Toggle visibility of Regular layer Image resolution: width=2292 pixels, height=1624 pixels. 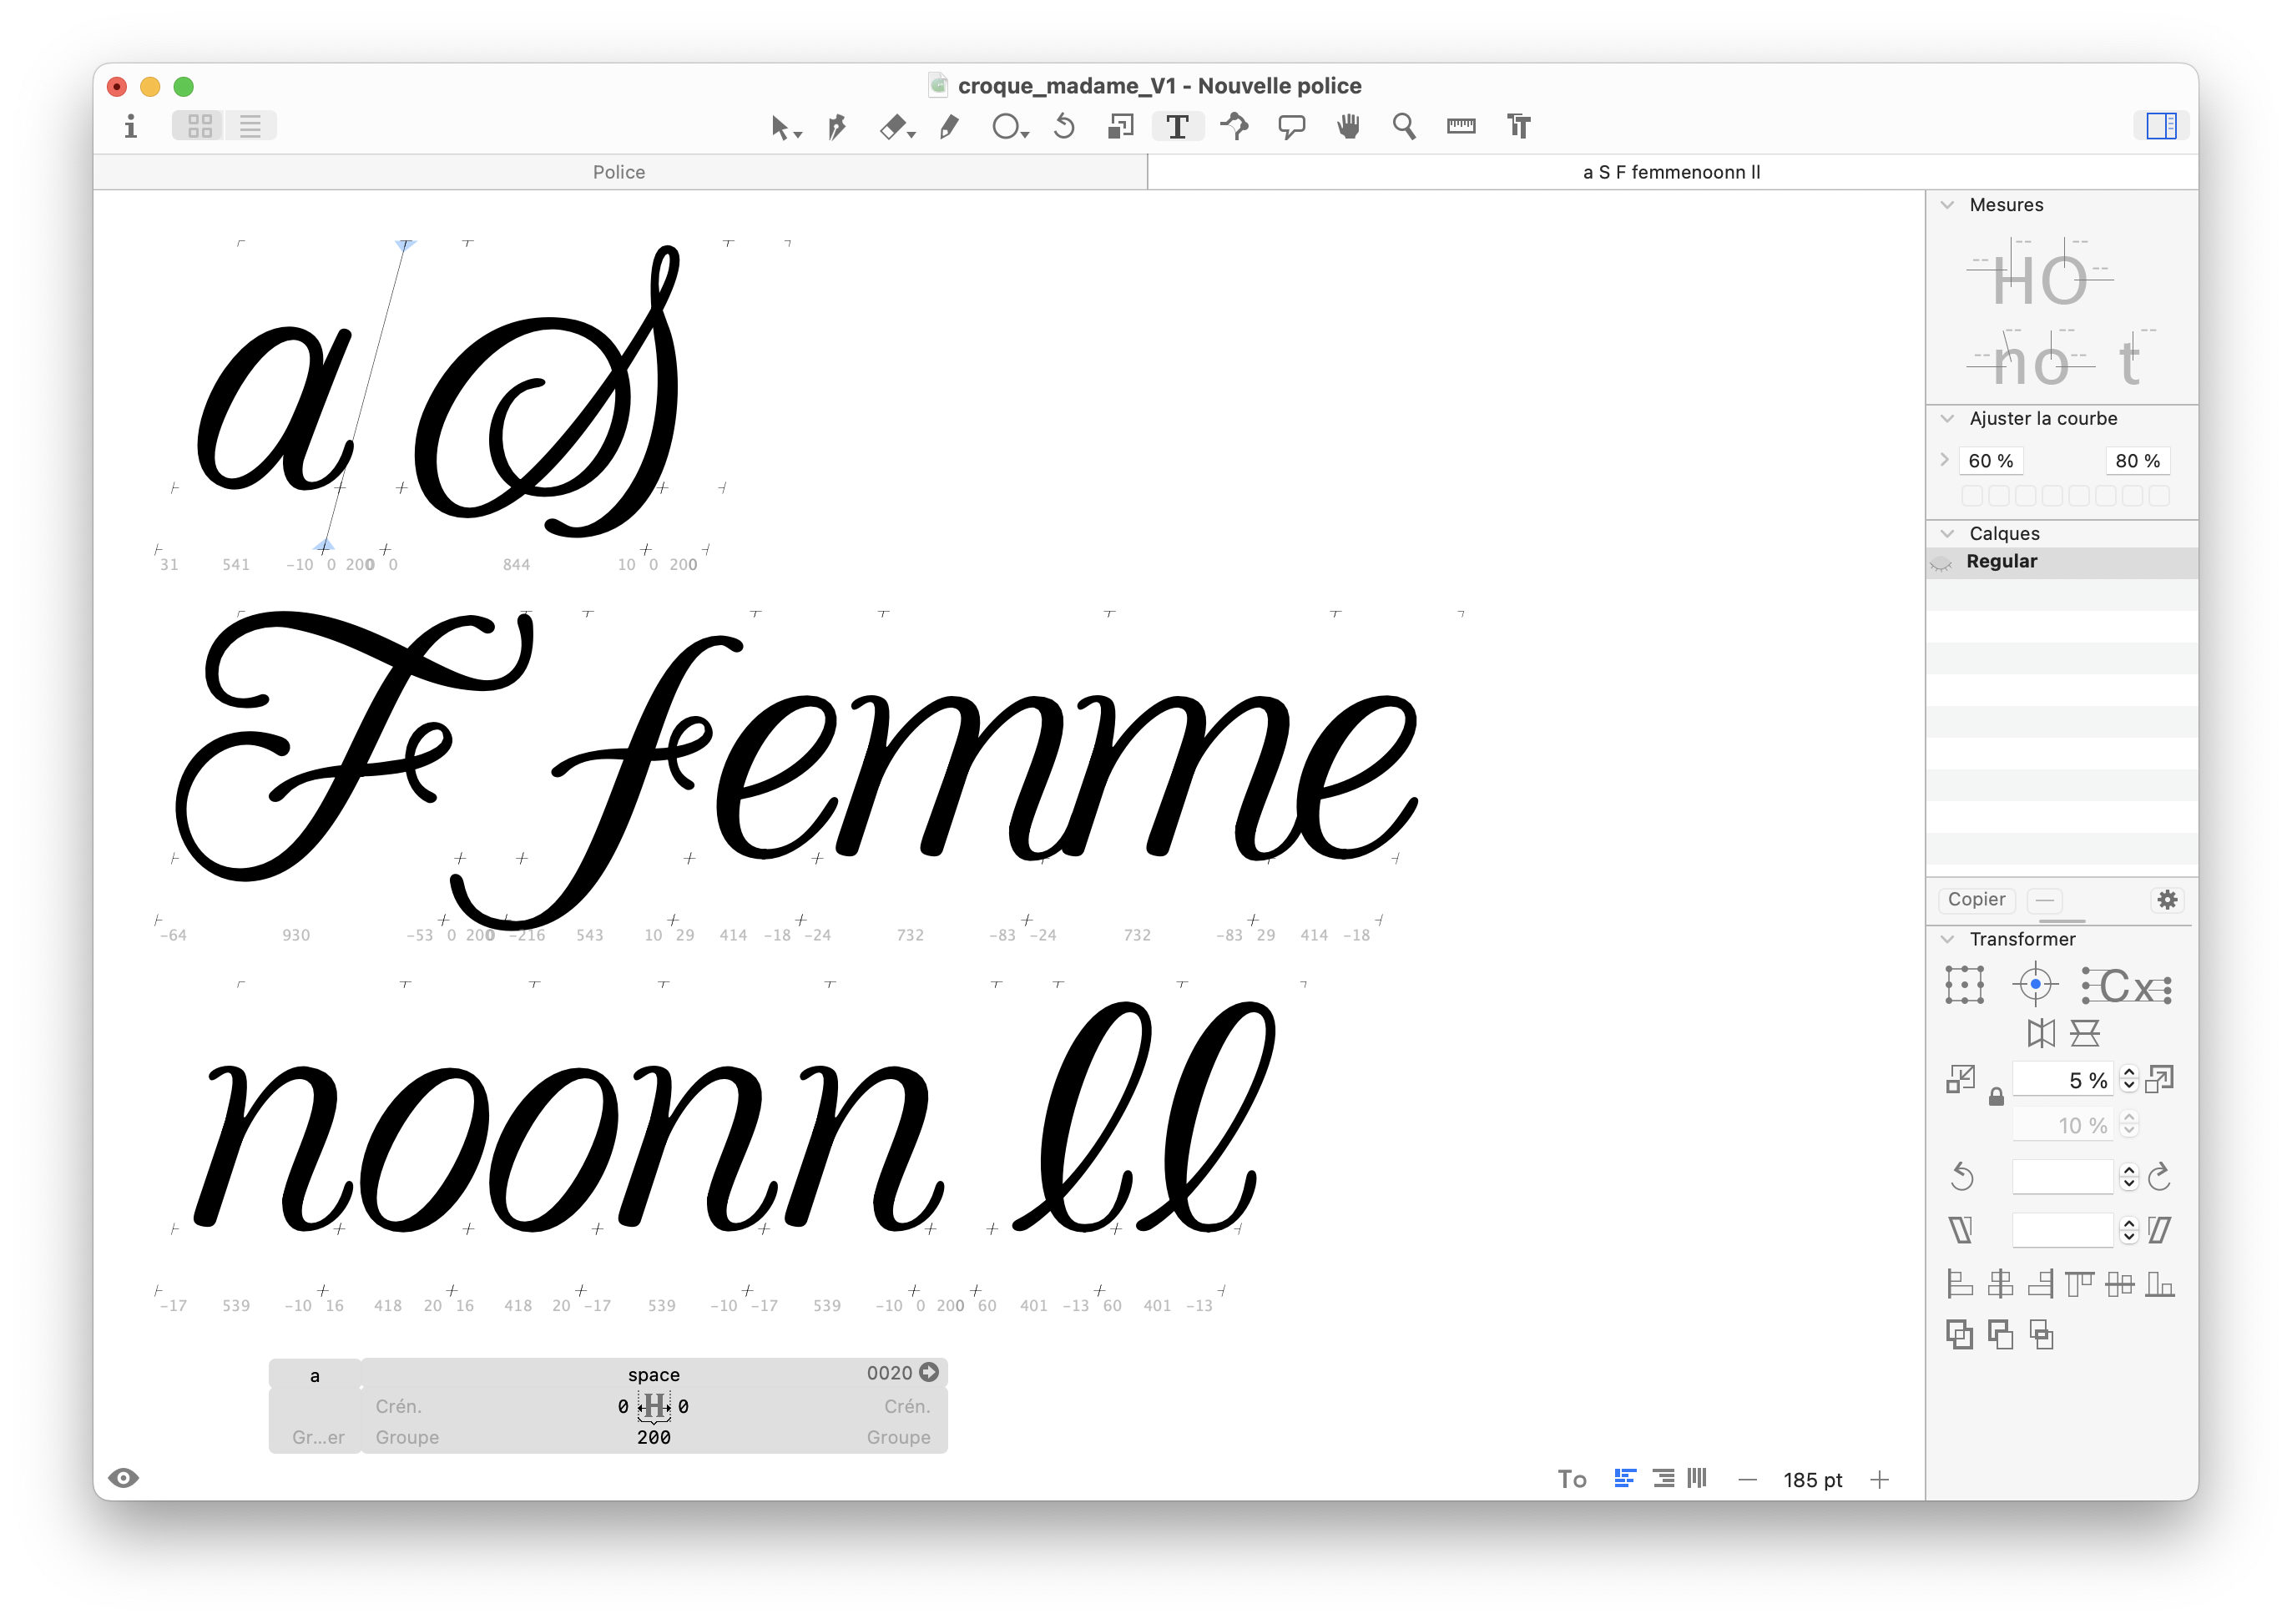click(1941, 563)
